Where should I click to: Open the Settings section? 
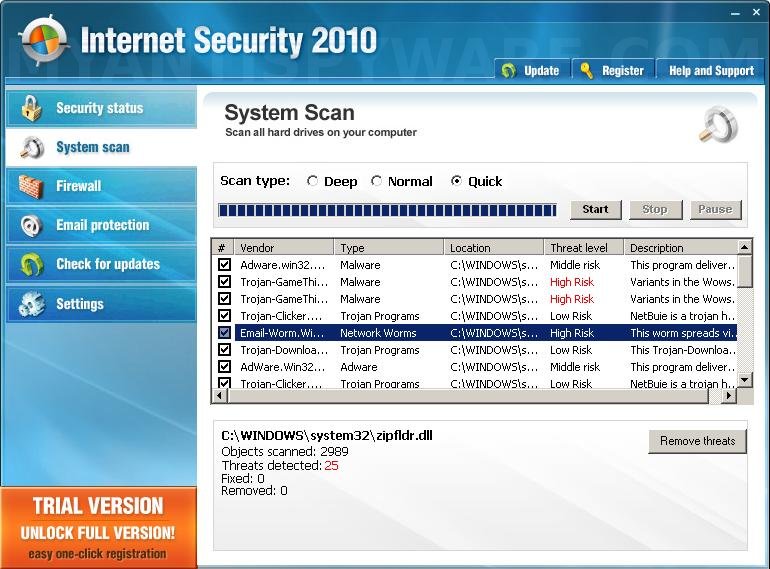coord(102,303)
